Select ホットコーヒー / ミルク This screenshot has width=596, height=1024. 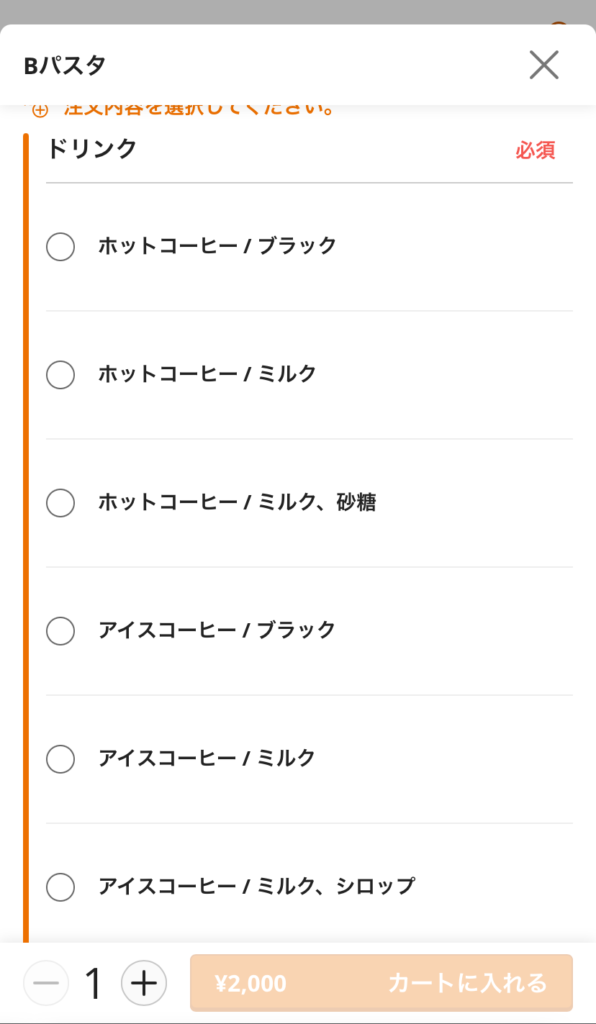60,375
